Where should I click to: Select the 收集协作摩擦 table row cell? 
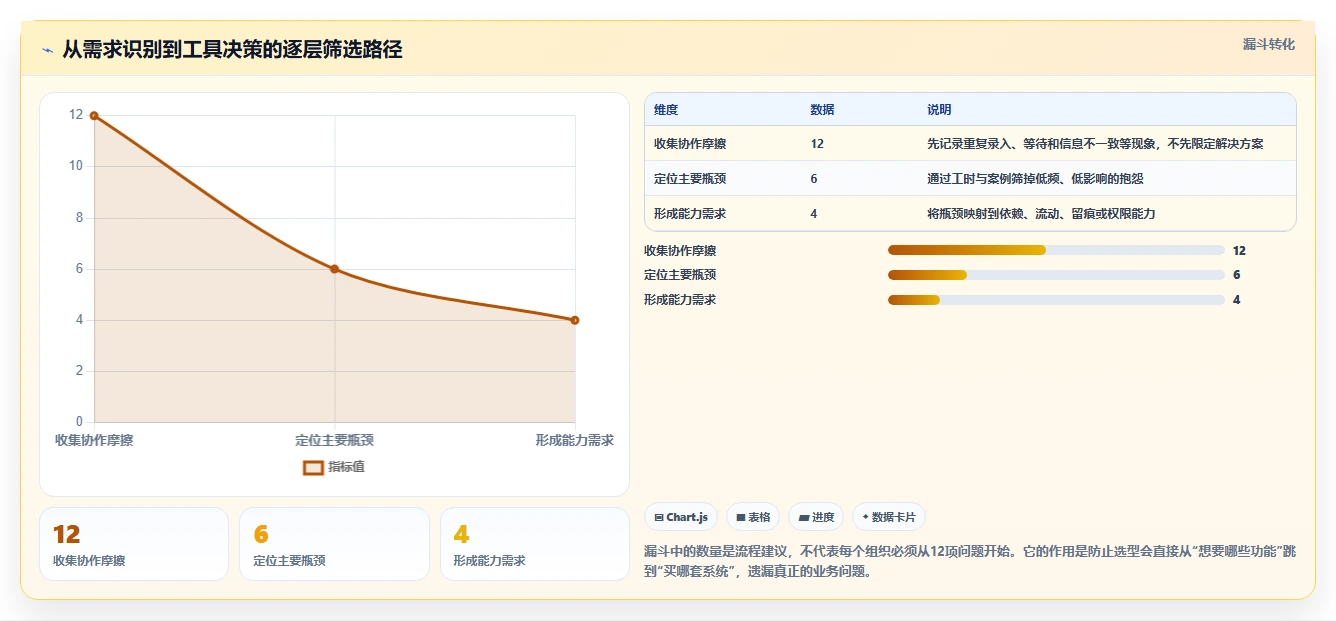[x=690, y=144]
